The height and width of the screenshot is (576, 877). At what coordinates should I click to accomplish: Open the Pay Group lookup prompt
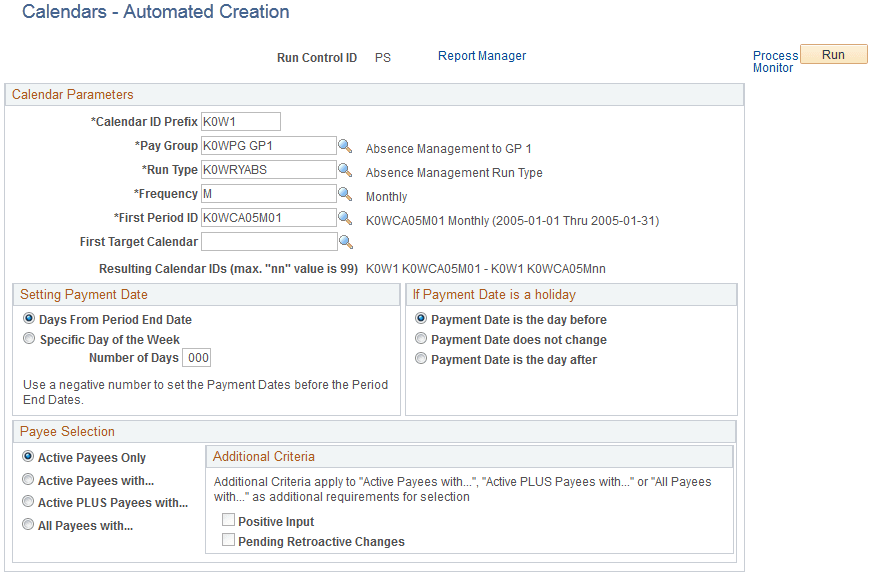[345, 145]
